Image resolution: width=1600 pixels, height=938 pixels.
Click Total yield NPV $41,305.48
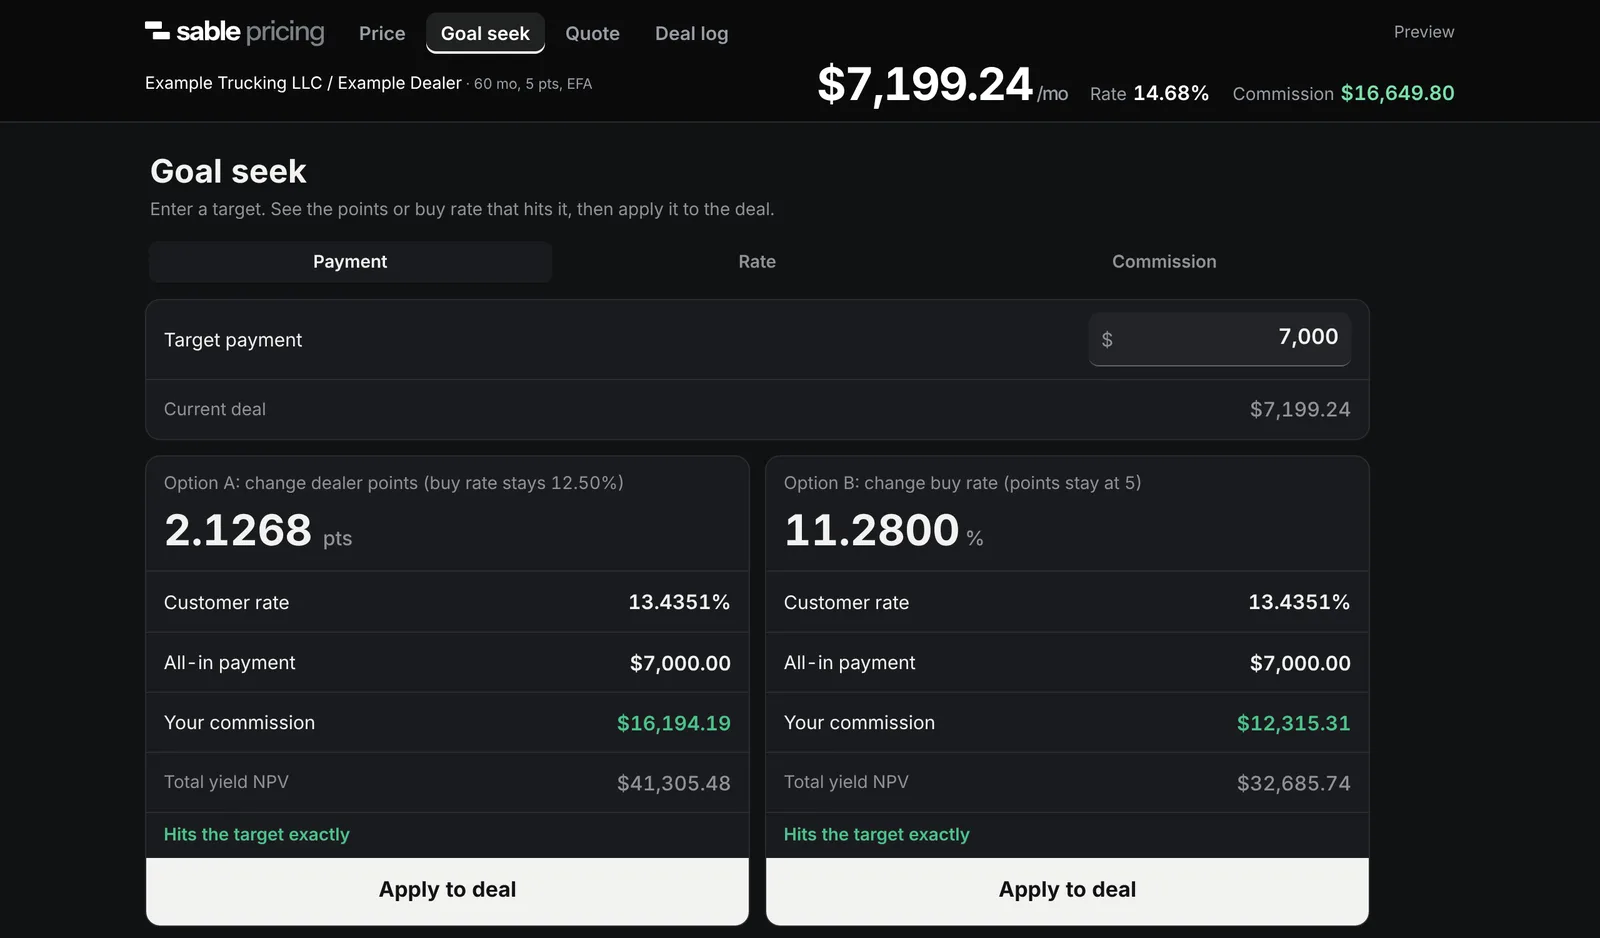(673, 783)
